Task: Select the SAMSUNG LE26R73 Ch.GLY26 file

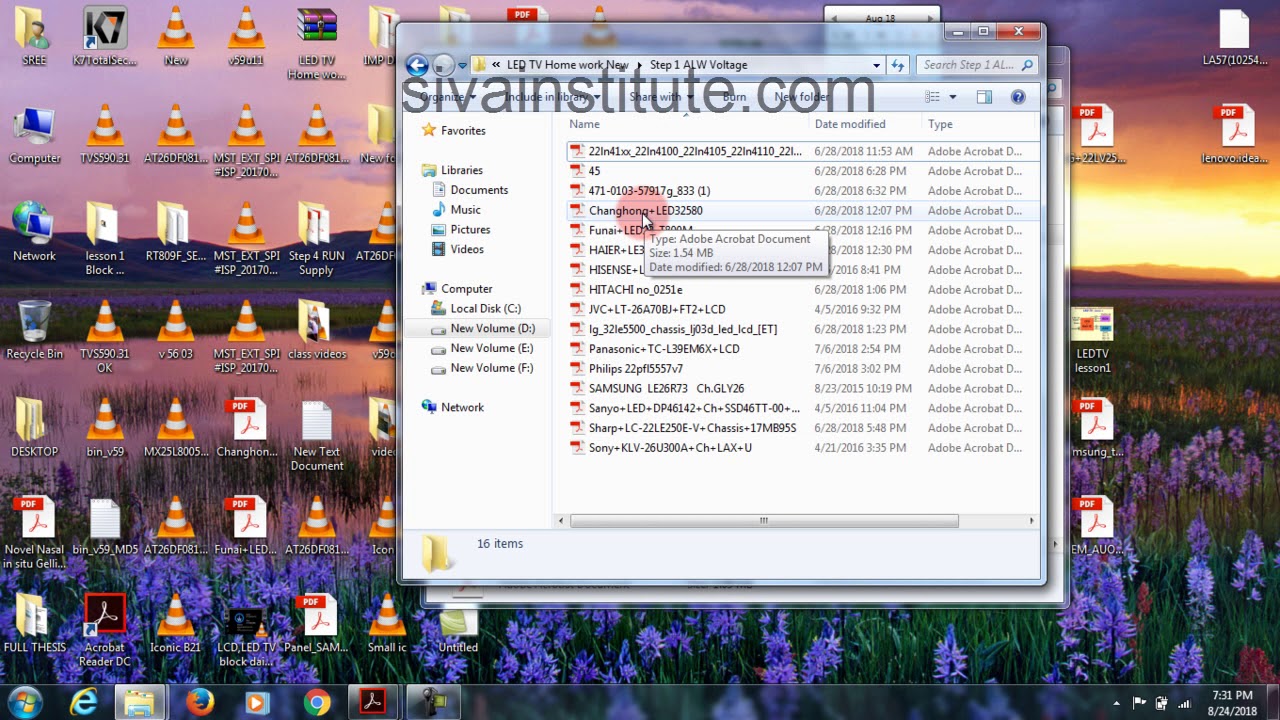Action: click(x=666, y=389)
